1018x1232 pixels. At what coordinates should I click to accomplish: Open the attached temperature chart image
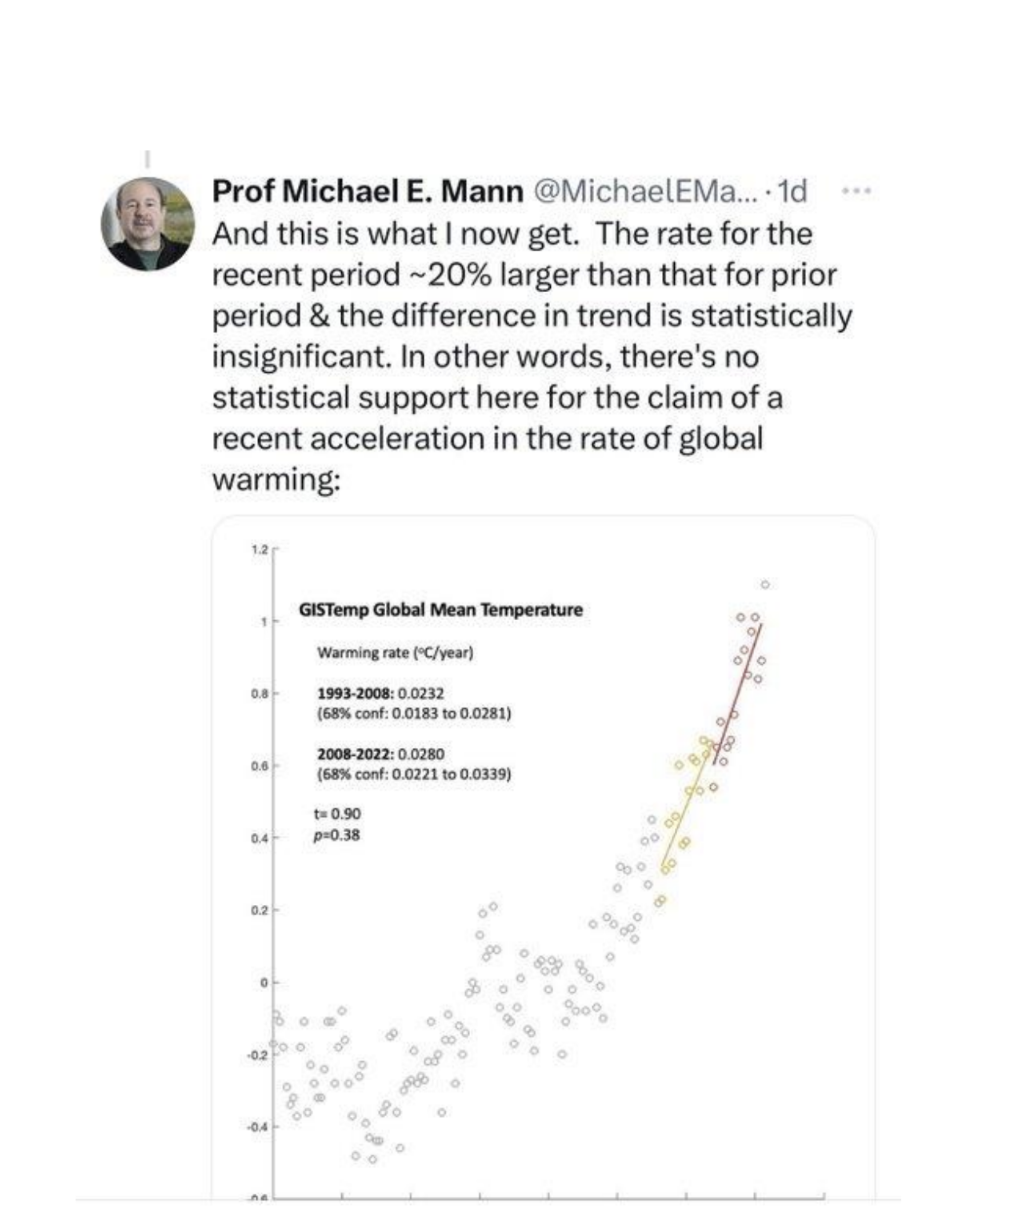coord(545,858)
